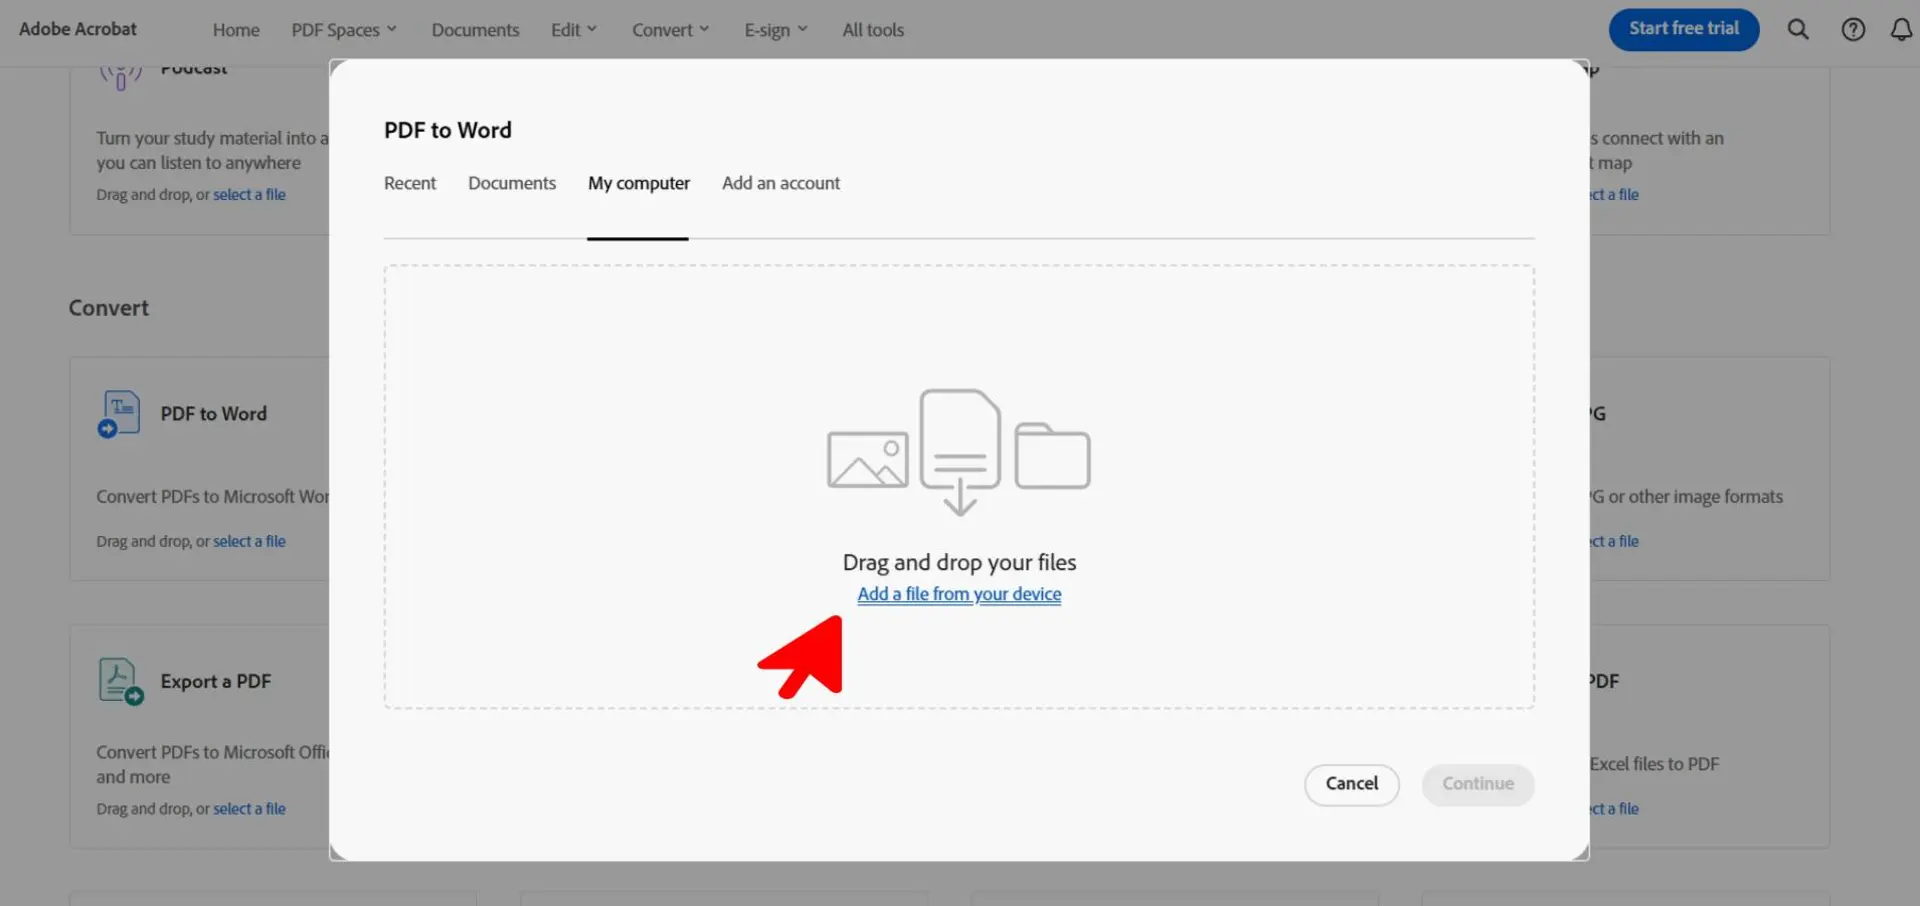1920x906 pixels.
Task: Switch to the Recent tab
Action: tap(410, 183)
